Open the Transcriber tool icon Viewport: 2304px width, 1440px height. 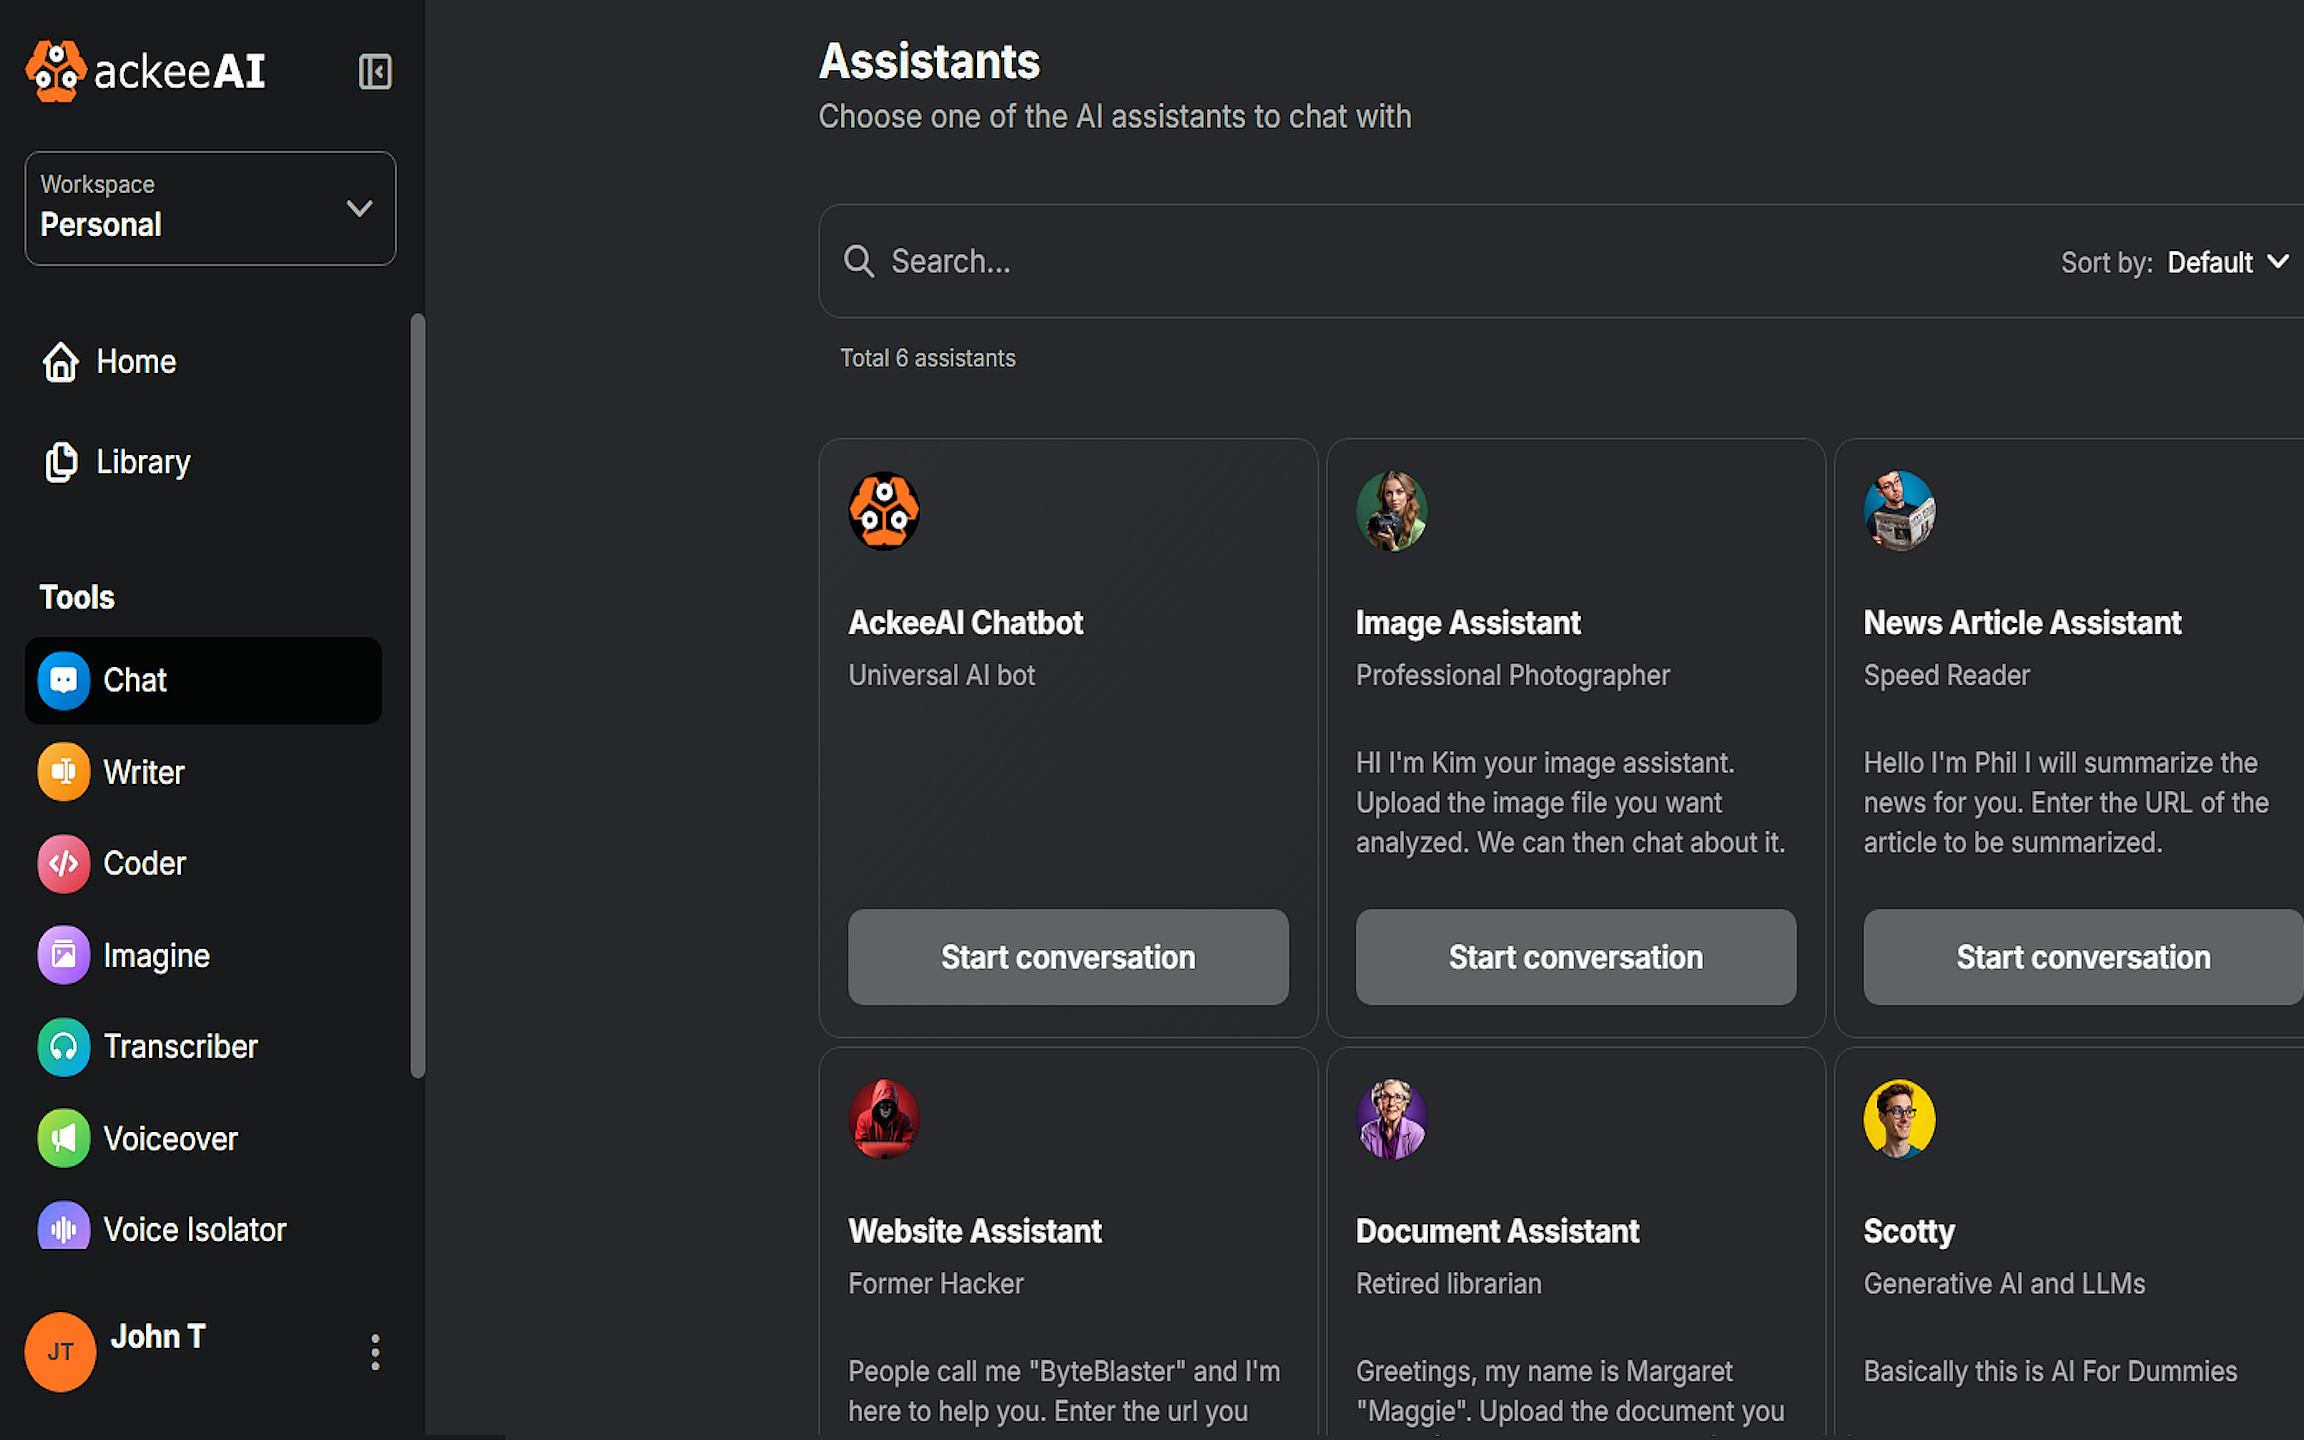[x=63, y=1047]
